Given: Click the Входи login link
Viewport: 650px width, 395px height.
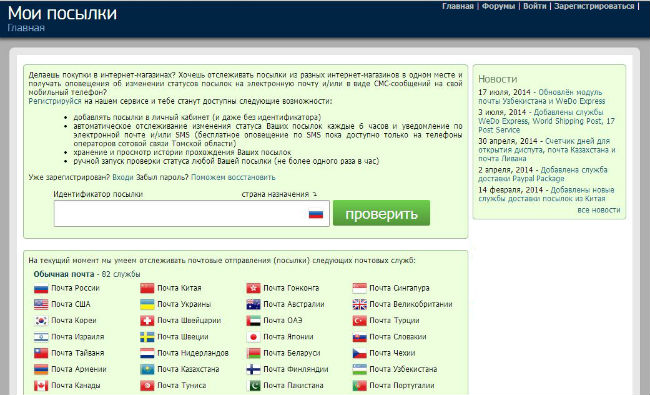Looking at the screenshot, I should pos(123,177).
